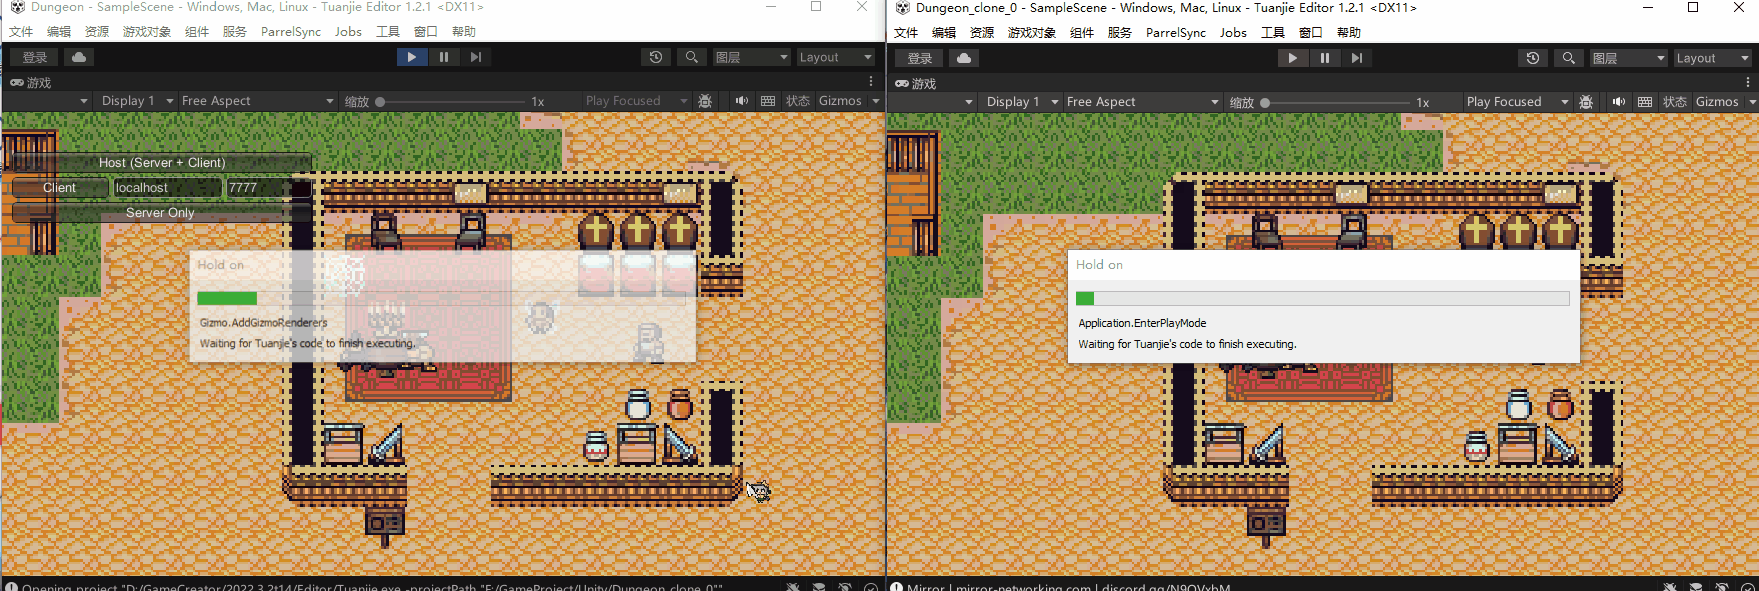Toggle Gizmos in Dungeon game view

pos(840,101)
